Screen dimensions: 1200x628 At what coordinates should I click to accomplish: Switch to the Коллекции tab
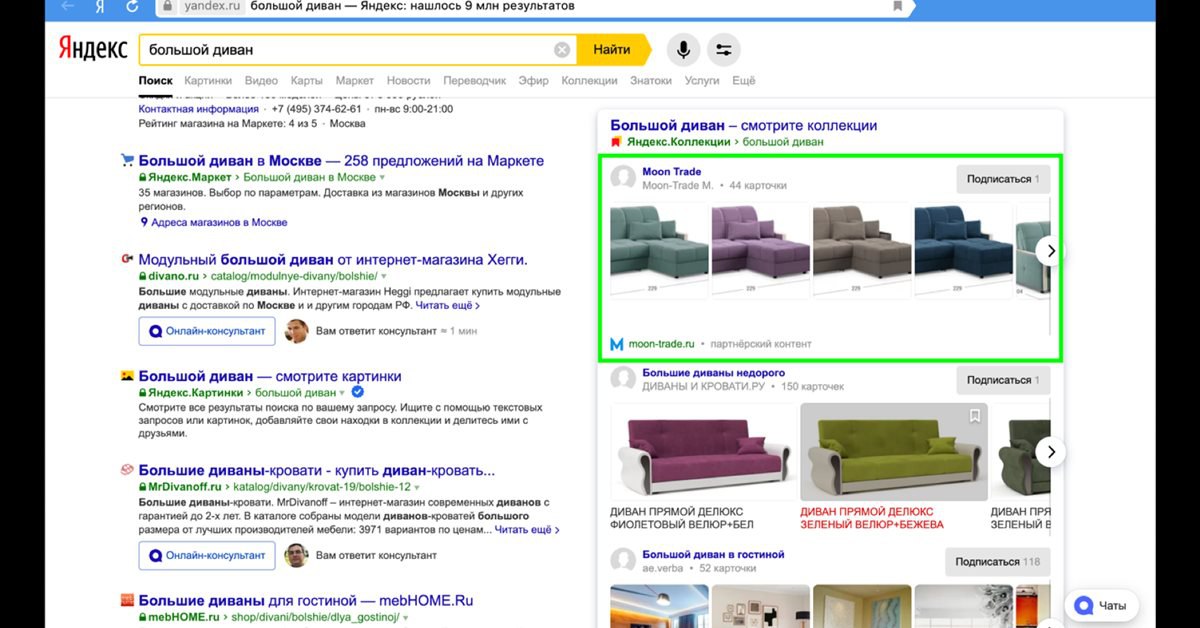tap(589, 81)
